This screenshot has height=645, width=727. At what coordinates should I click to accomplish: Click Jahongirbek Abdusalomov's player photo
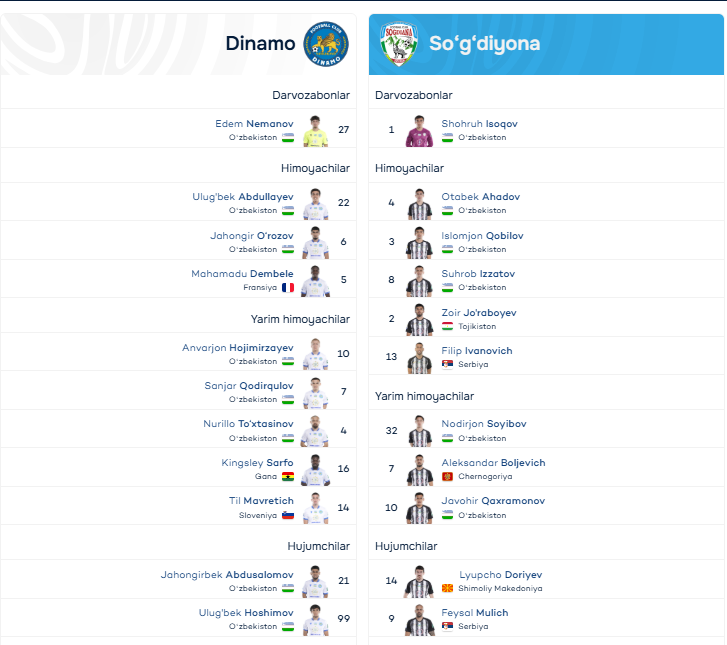pos(316,581)
